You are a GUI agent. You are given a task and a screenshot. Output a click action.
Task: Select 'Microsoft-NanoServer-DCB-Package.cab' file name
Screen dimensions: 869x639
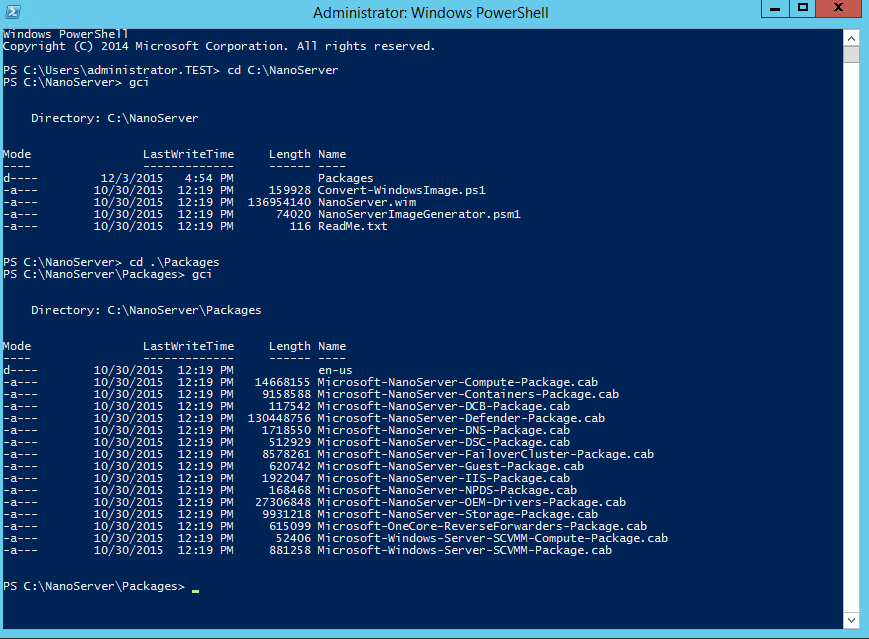tap(444, 406)
